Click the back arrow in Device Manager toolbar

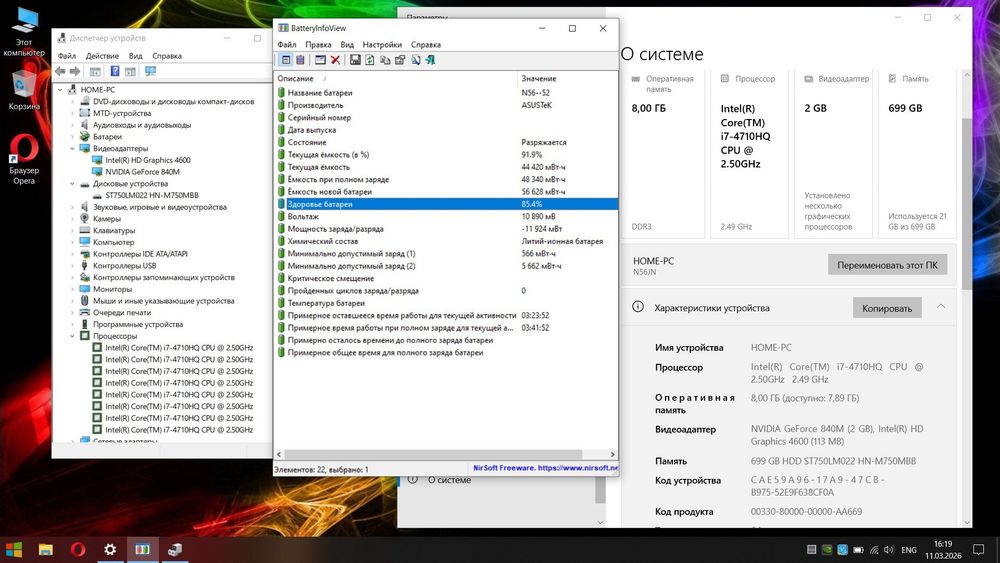coord(60,71)
